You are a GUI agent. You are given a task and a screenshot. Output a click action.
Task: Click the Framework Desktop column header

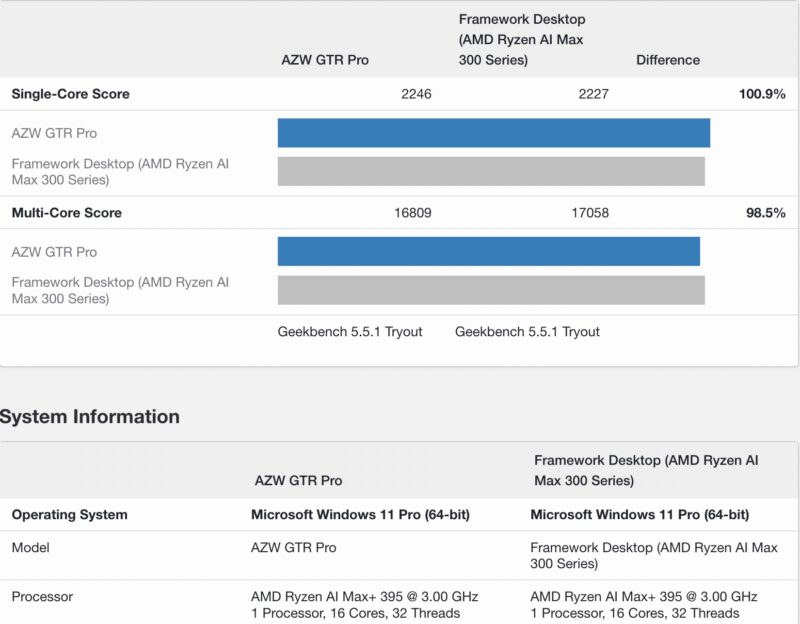(521, 39)
